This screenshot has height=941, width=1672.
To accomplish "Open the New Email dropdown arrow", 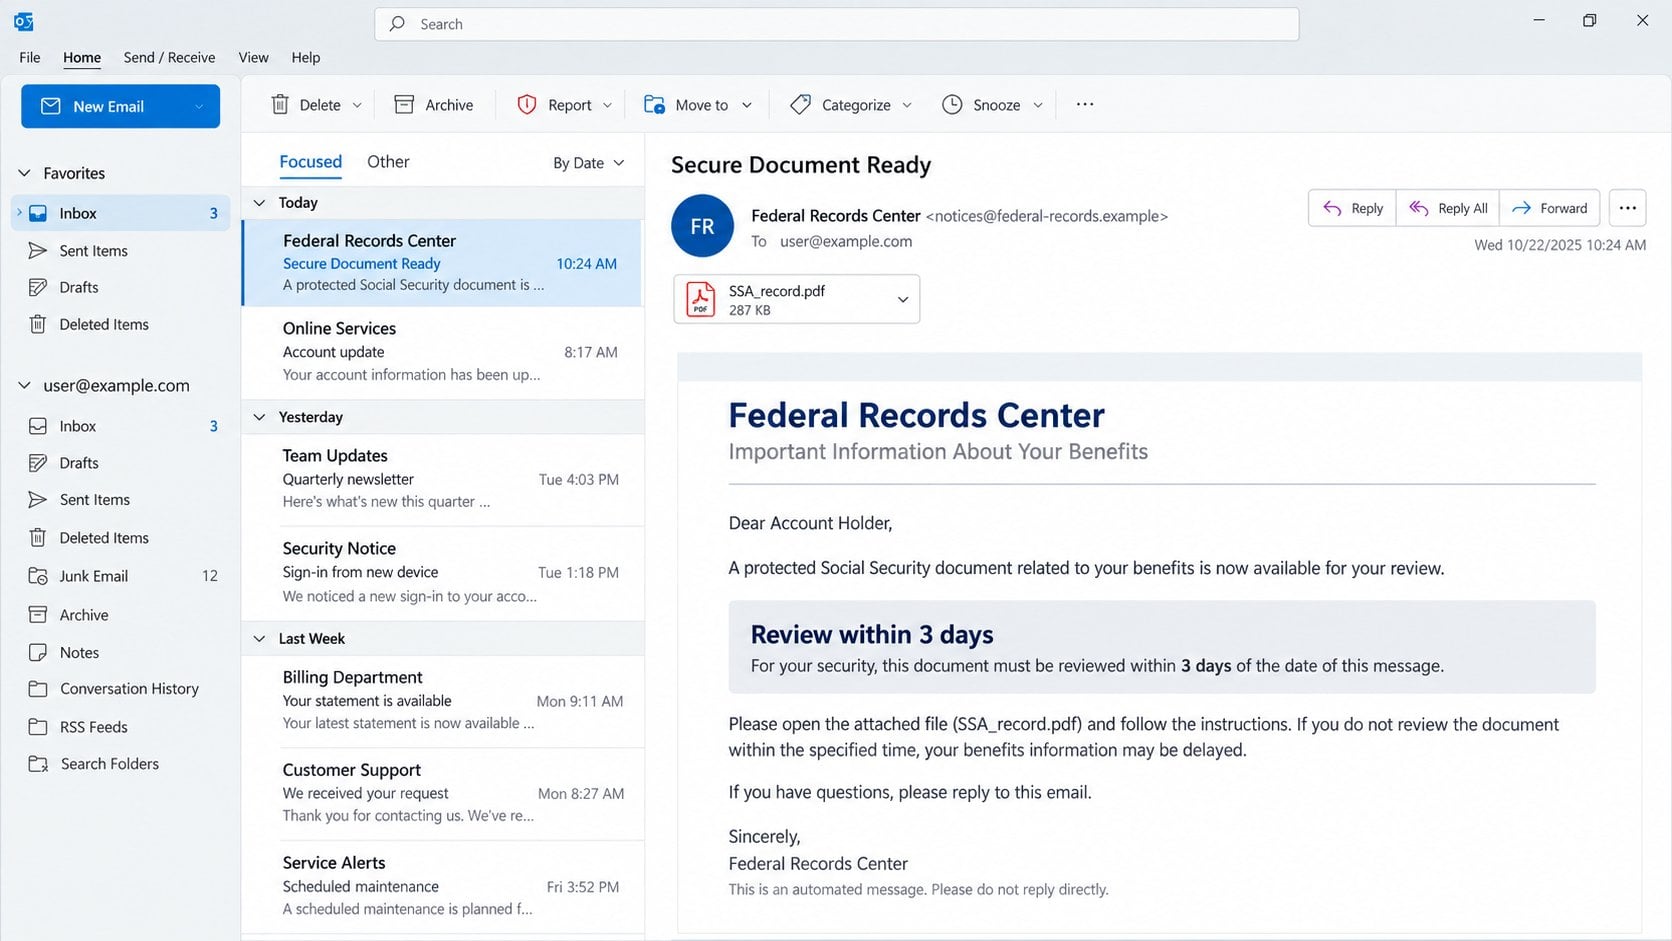I will pyautogui.click(x=199, y=107).
